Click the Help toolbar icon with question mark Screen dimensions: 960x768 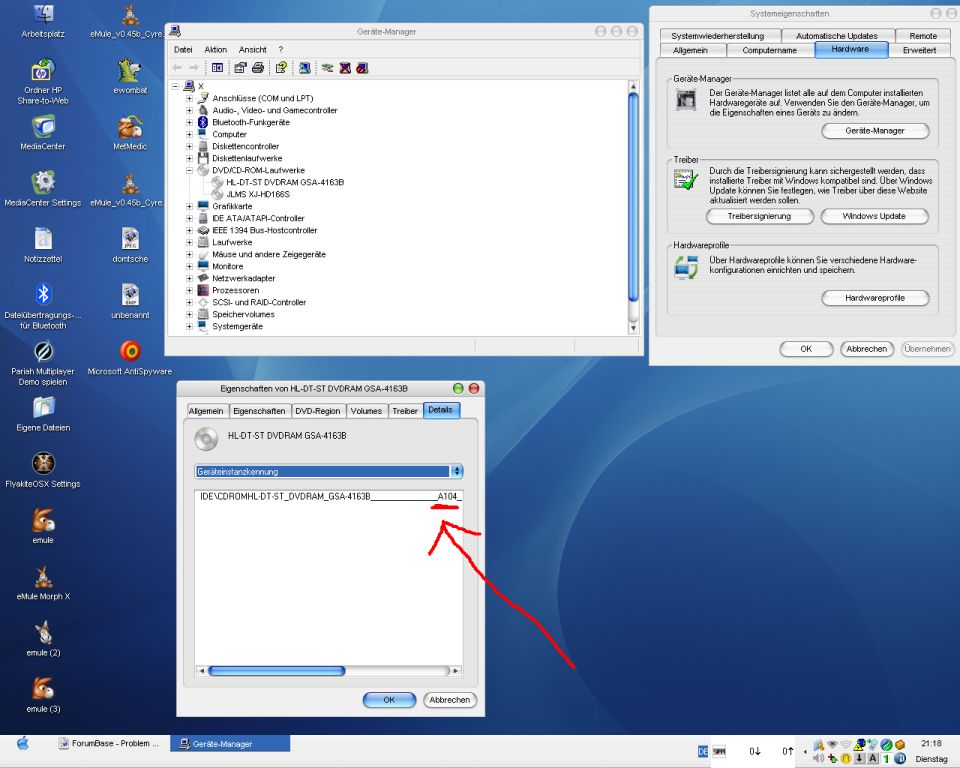[281, 68]
